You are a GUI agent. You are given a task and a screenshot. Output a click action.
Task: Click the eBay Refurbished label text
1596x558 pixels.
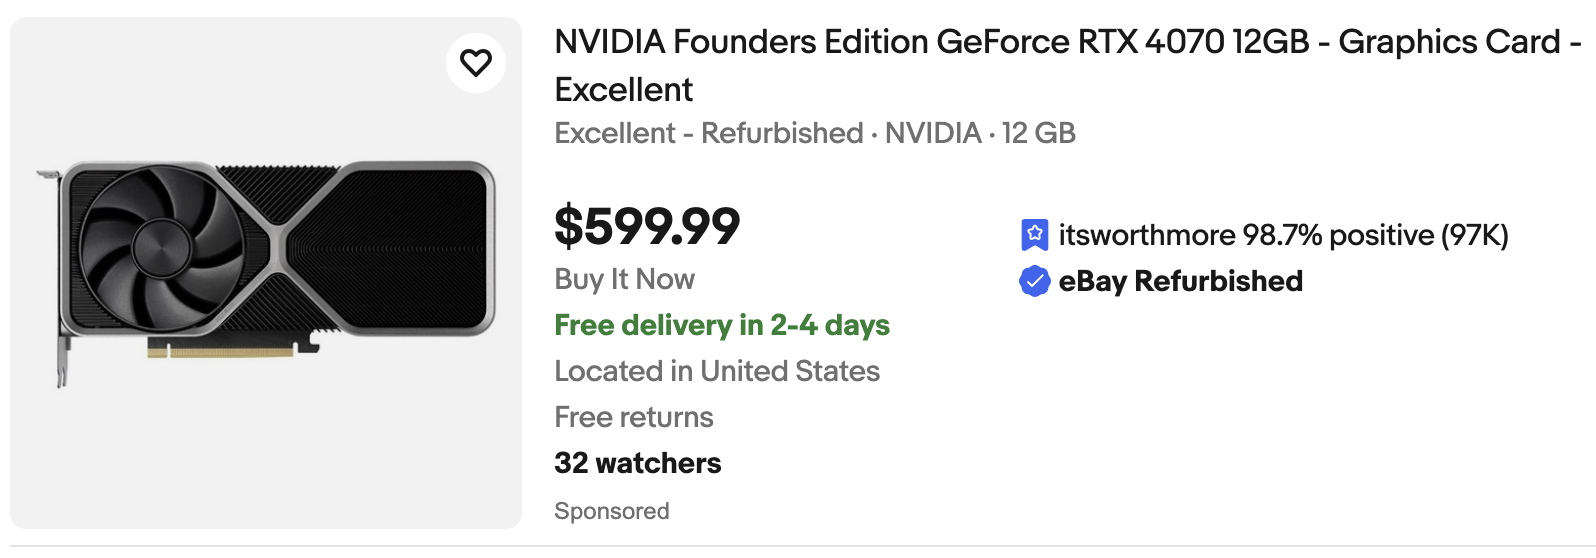click(x=1180, y=281)
